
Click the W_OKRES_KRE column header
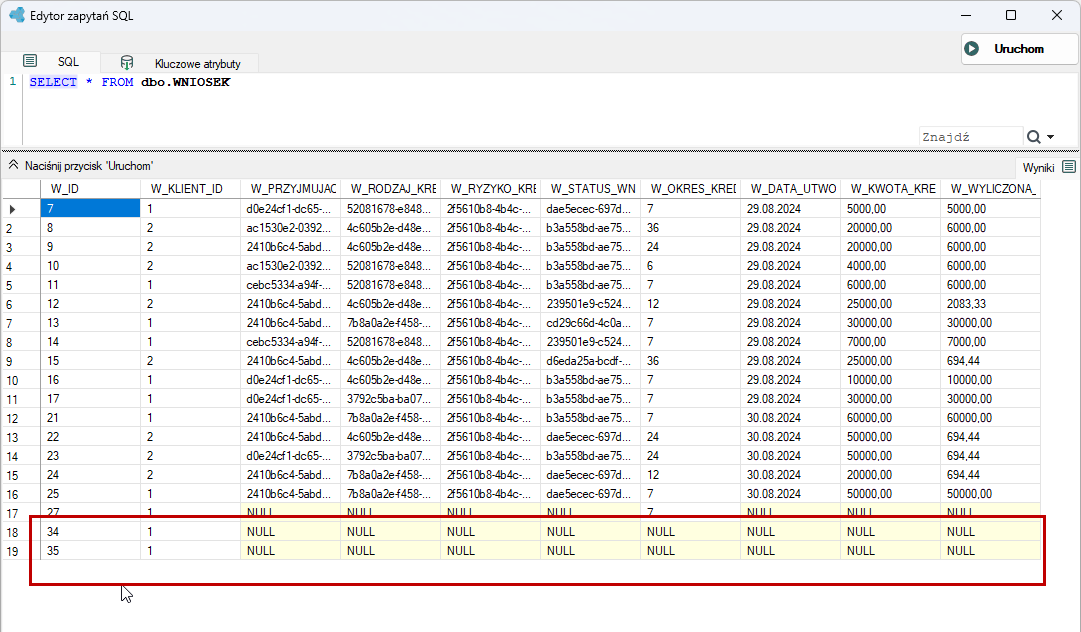pyautogui.click(x=690, y=189)
